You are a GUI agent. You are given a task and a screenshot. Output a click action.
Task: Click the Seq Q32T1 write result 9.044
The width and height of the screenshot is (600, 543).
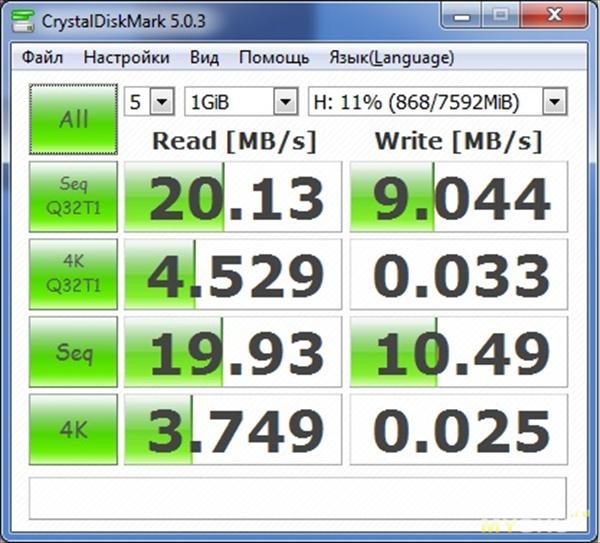pyautogui.click(x=459, y=197)
